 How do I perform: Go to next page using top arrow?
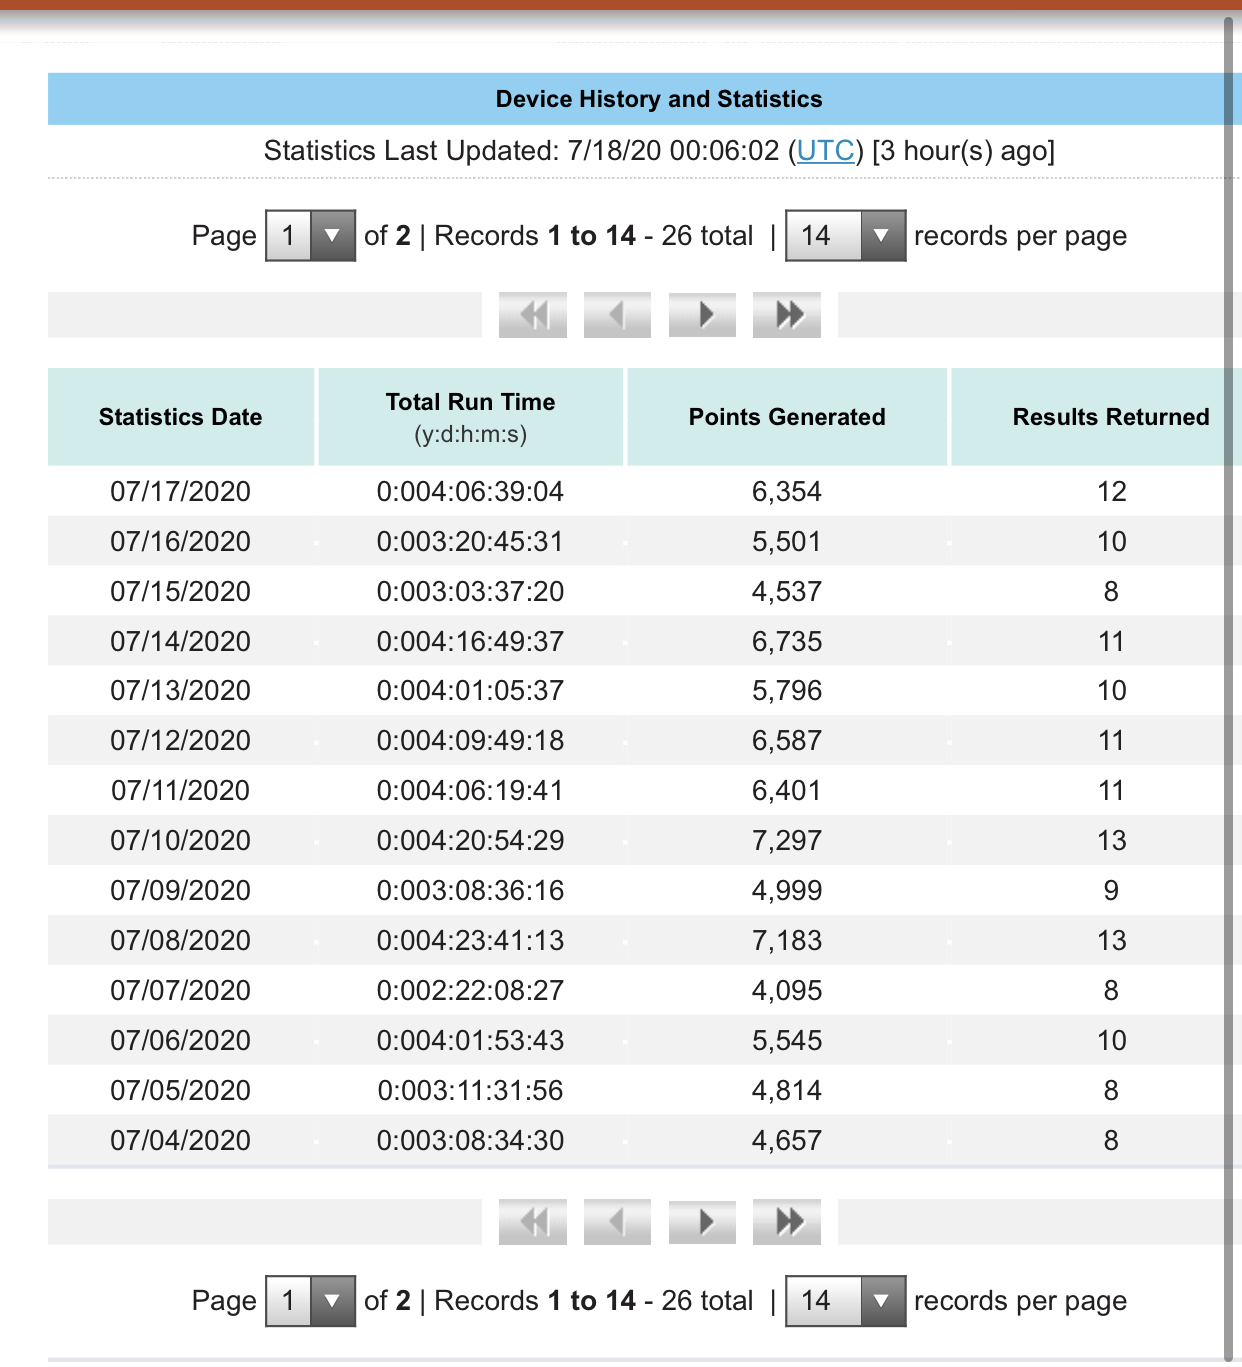click(x=703, y=315)
